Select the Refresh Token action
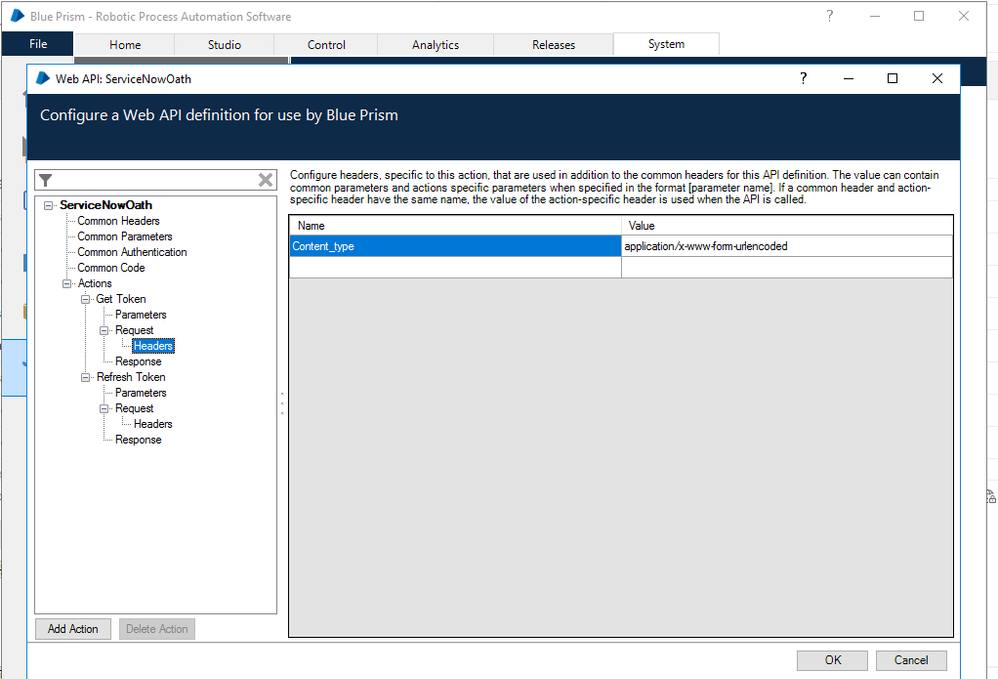998x679 pixels. [130, 377]
